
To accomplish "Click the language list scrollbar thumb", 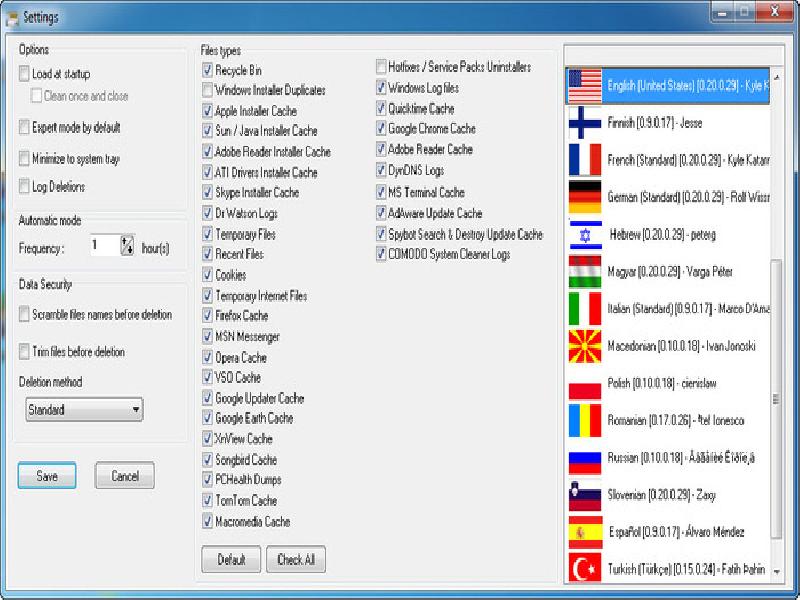I will tap(776, 399).
